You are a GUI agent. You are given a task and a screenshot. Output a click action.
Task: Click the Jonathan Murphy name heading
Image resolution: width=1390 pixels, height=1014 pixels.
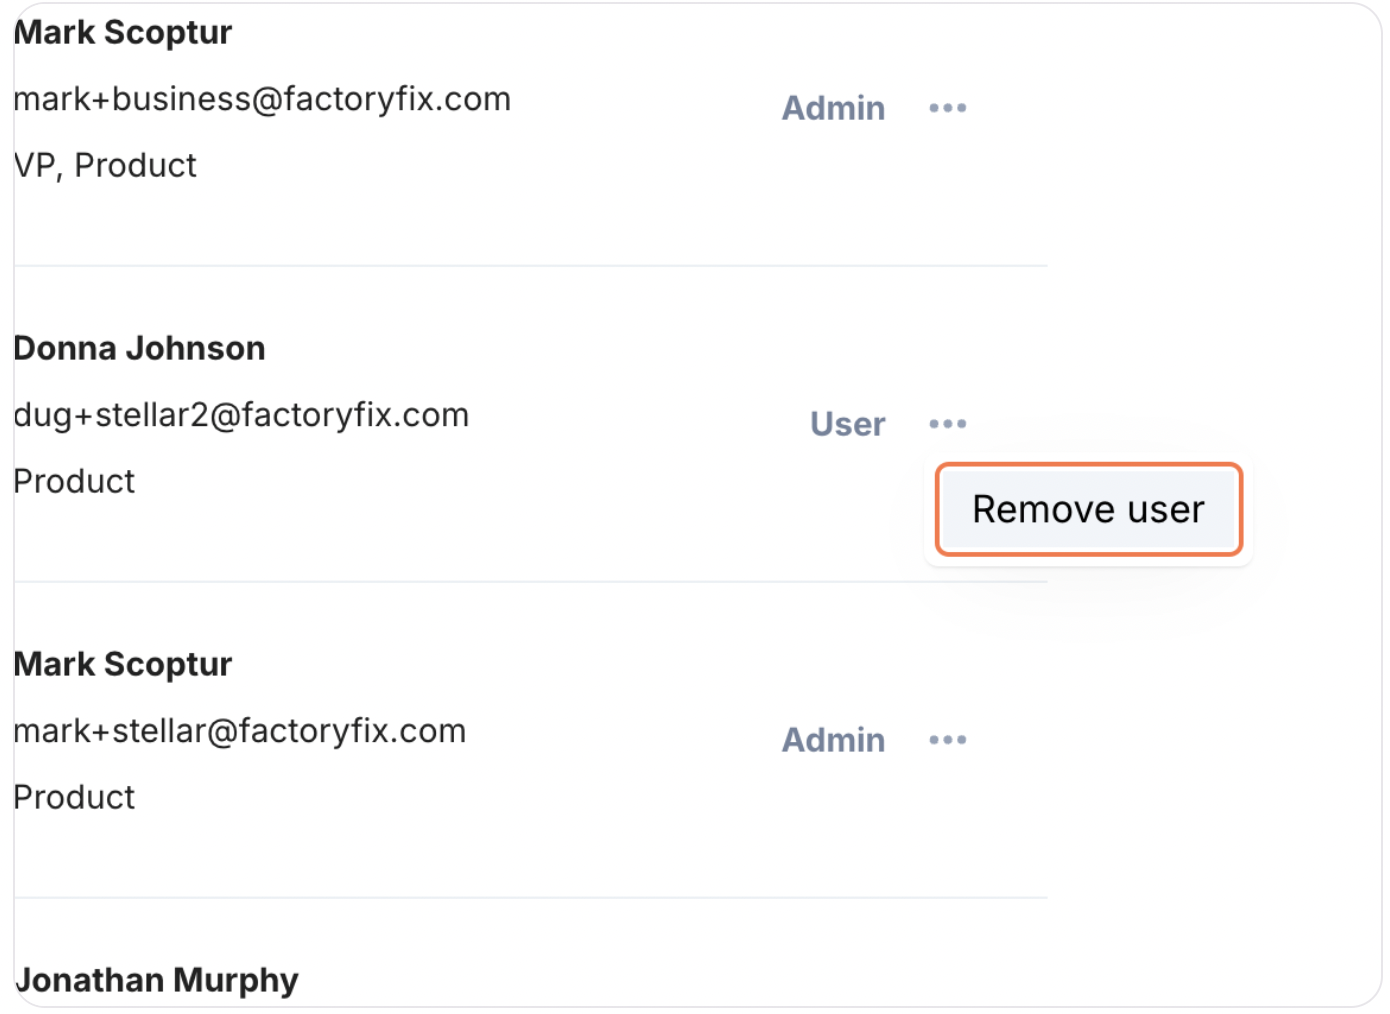coord(157,980)
